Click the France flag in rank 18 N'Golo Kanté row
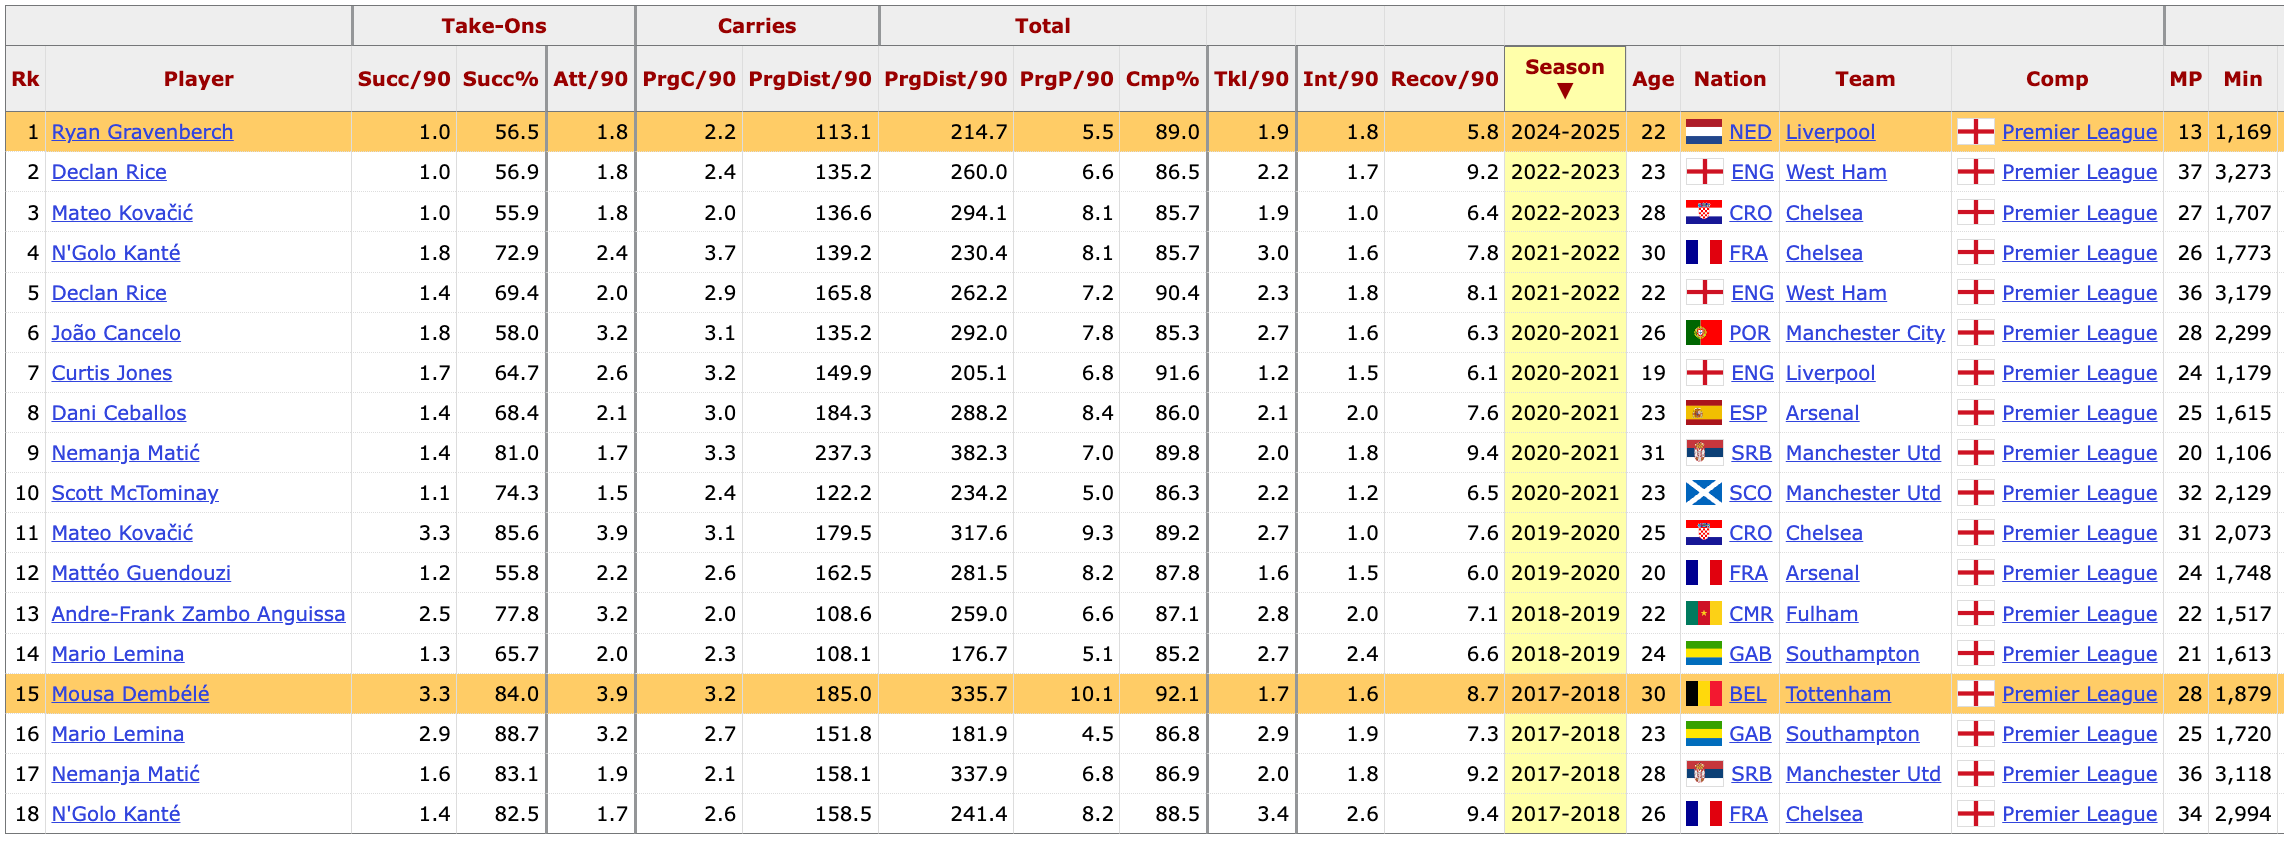 (1703, 814)
